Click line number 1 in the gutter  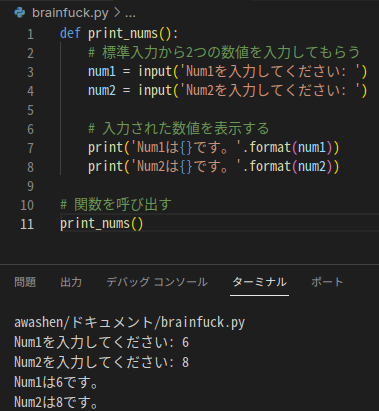coord(30,34)
